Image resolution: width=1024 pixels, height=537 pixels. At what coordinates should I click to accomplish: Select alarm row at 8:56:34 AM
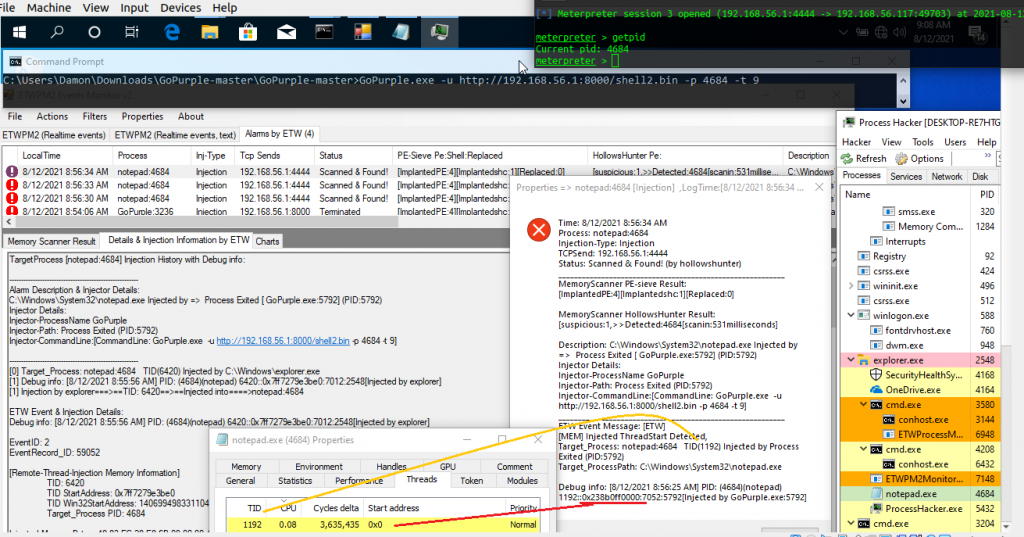418,172
